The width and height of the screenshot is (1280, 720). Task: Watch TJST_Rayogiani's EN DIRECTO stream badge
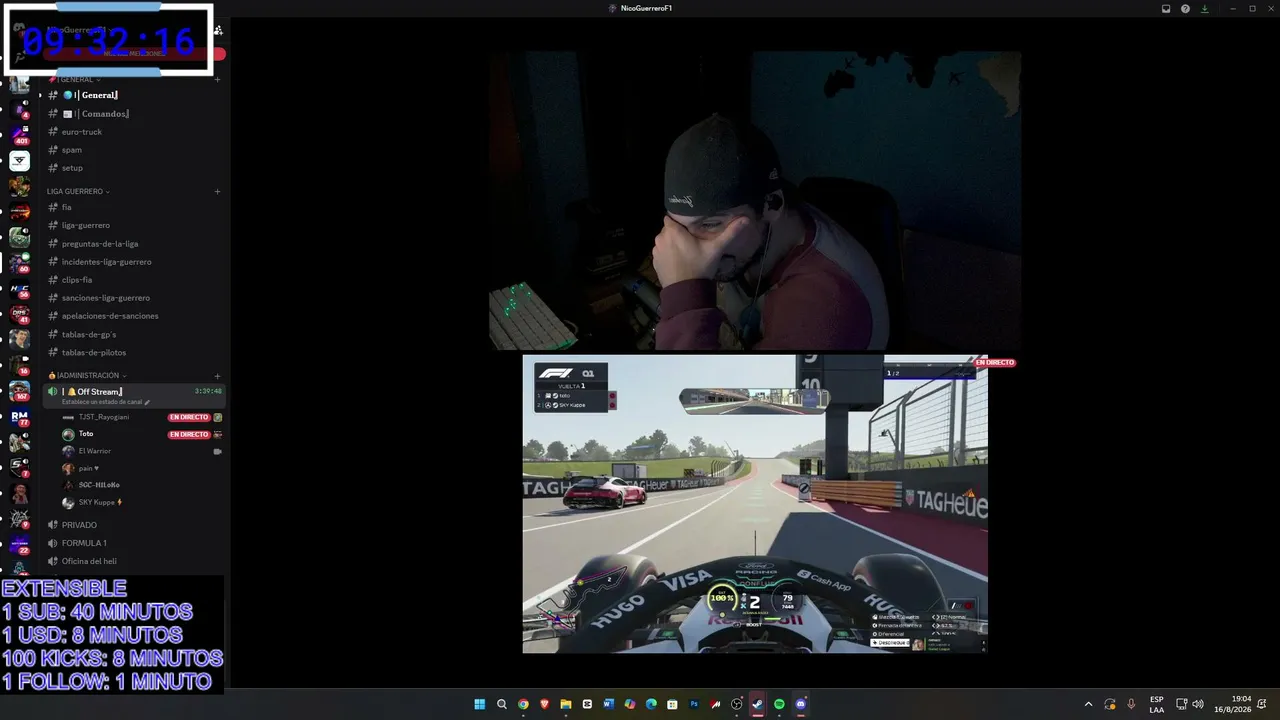[x=188, y=417]
